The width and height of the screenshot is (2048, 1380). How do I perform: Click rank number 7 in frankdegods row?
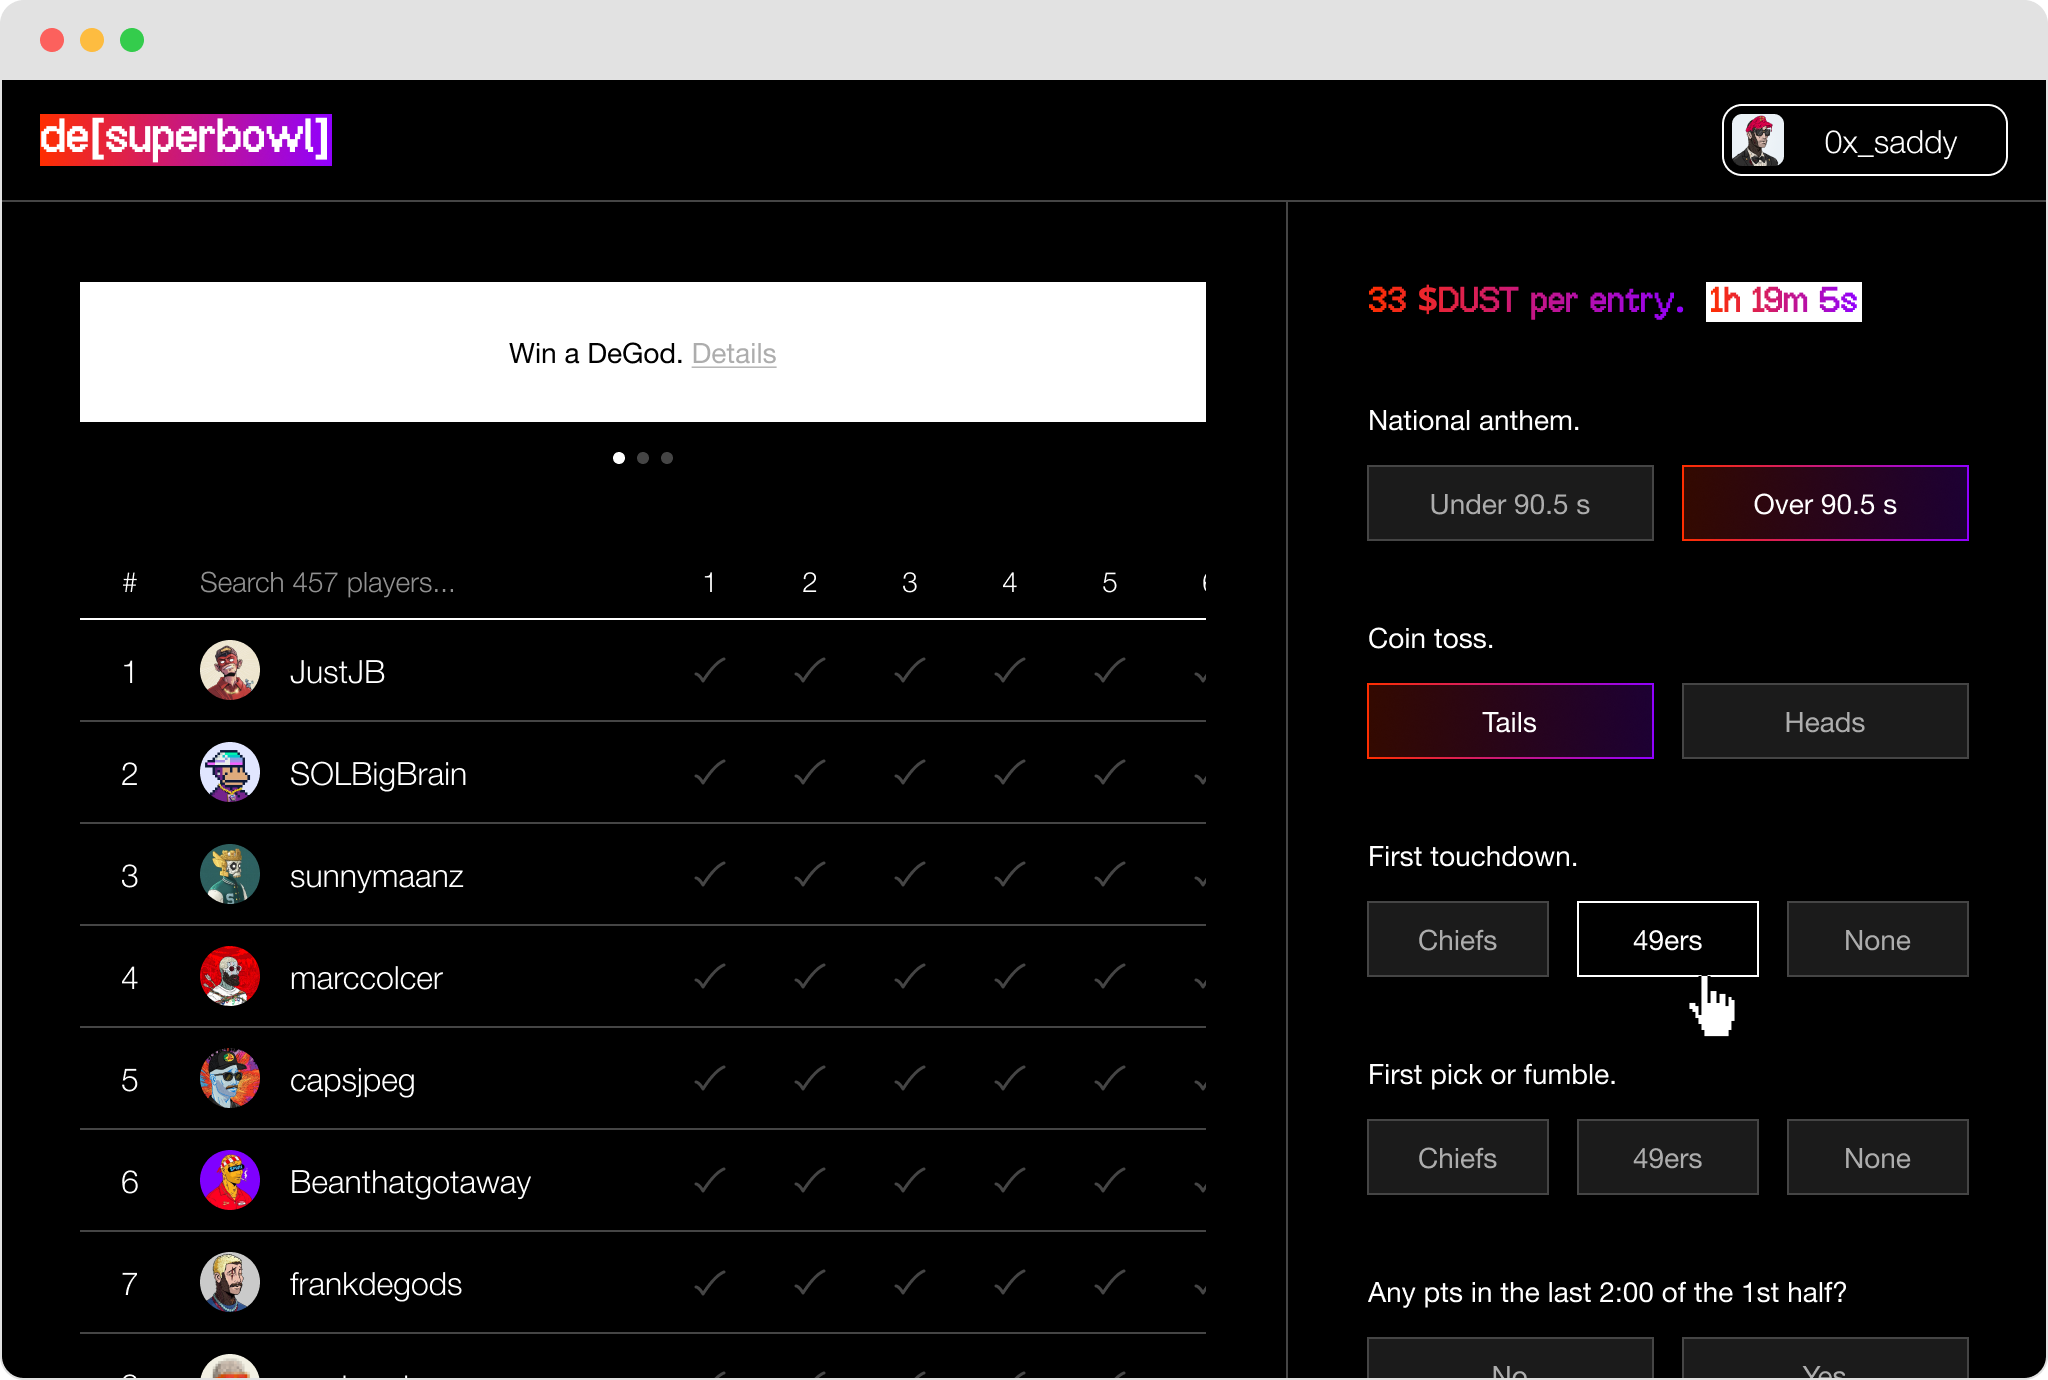click(x=129, y=1284)
